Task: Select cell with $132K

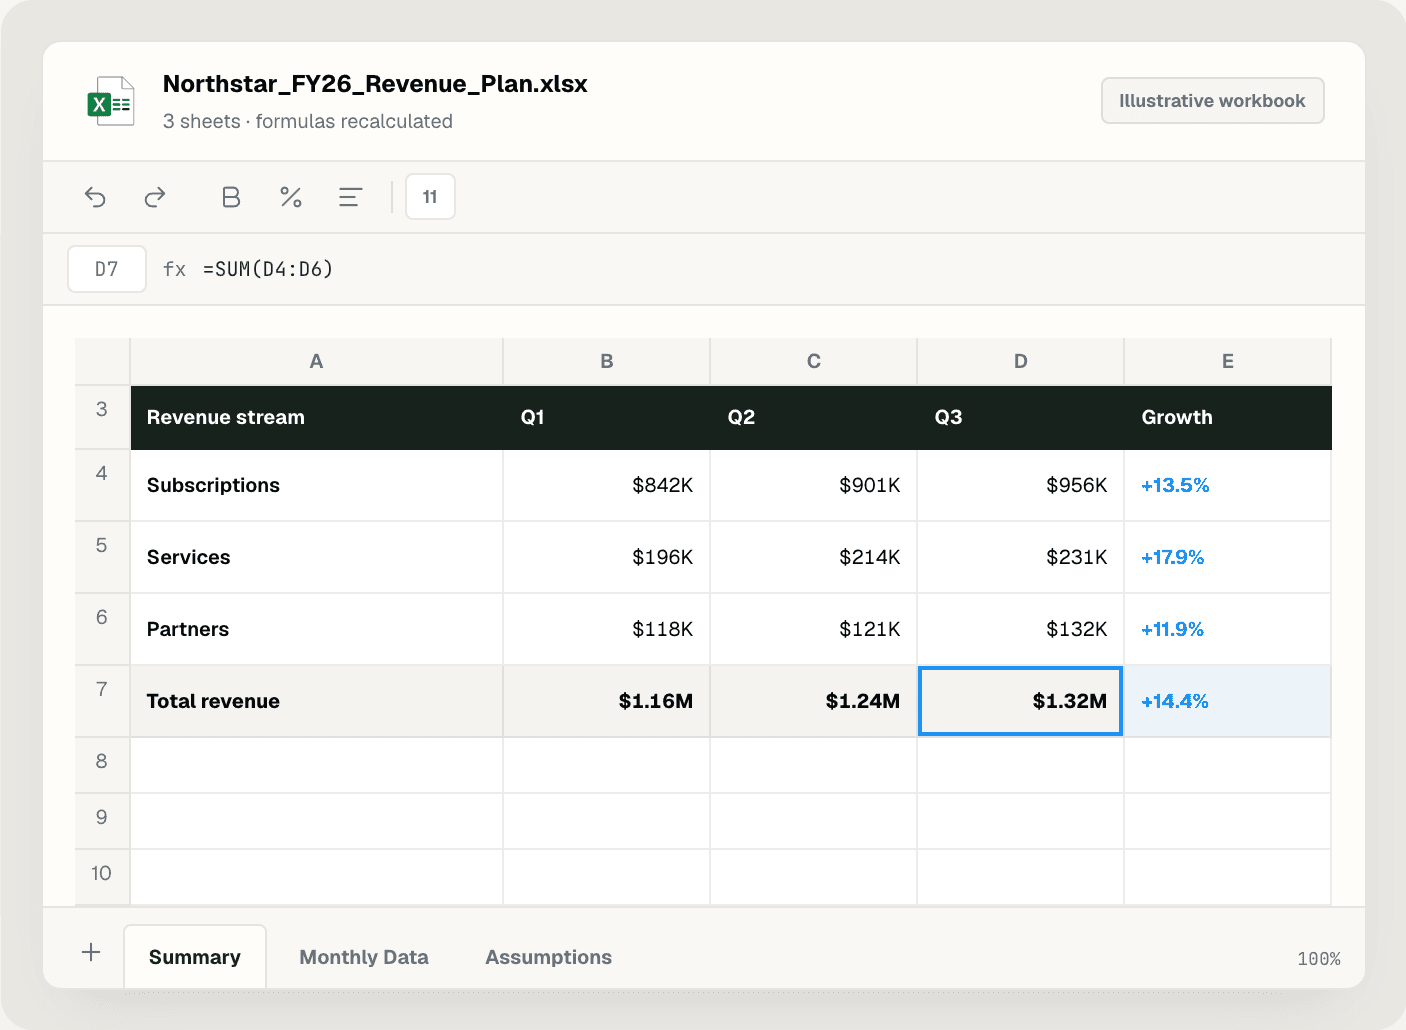Action: pyautogui.click(x=1021, y=629)
